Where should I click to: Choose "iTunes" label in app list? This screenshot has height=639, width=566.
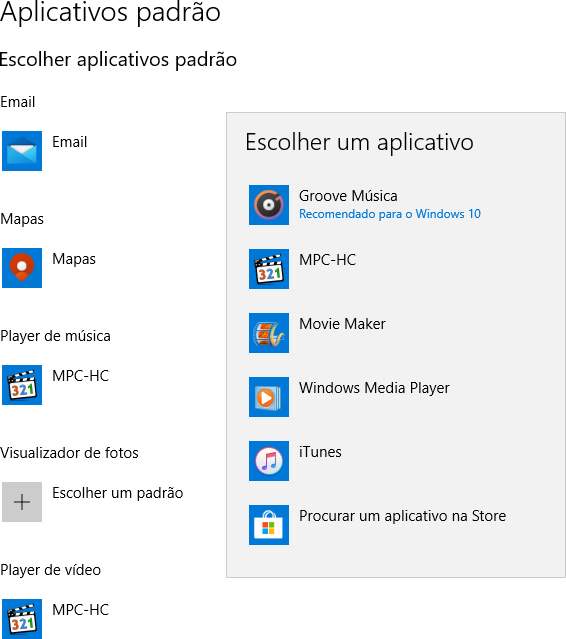[x=320, y=452]
